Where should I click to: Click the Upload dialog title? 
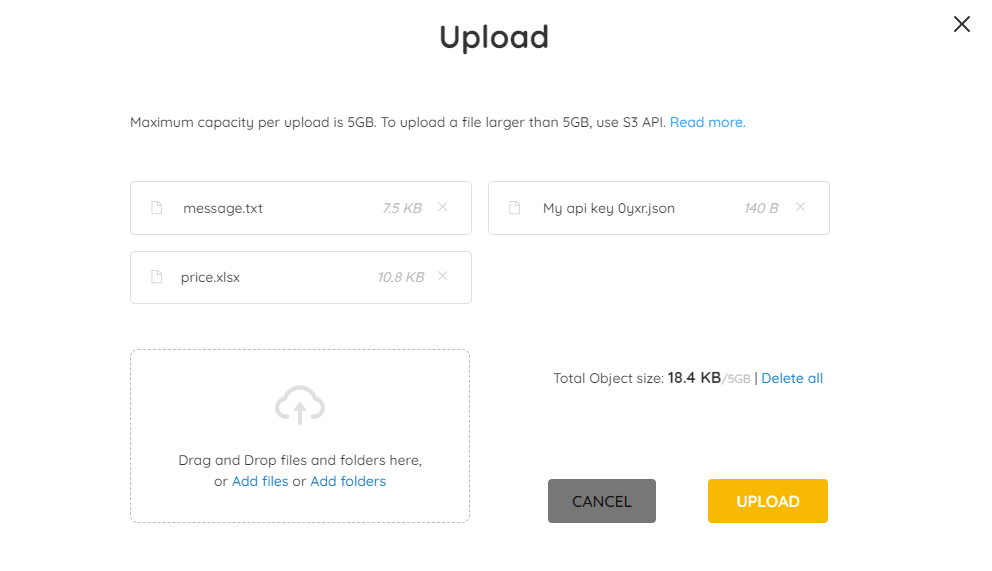[494, 37]
